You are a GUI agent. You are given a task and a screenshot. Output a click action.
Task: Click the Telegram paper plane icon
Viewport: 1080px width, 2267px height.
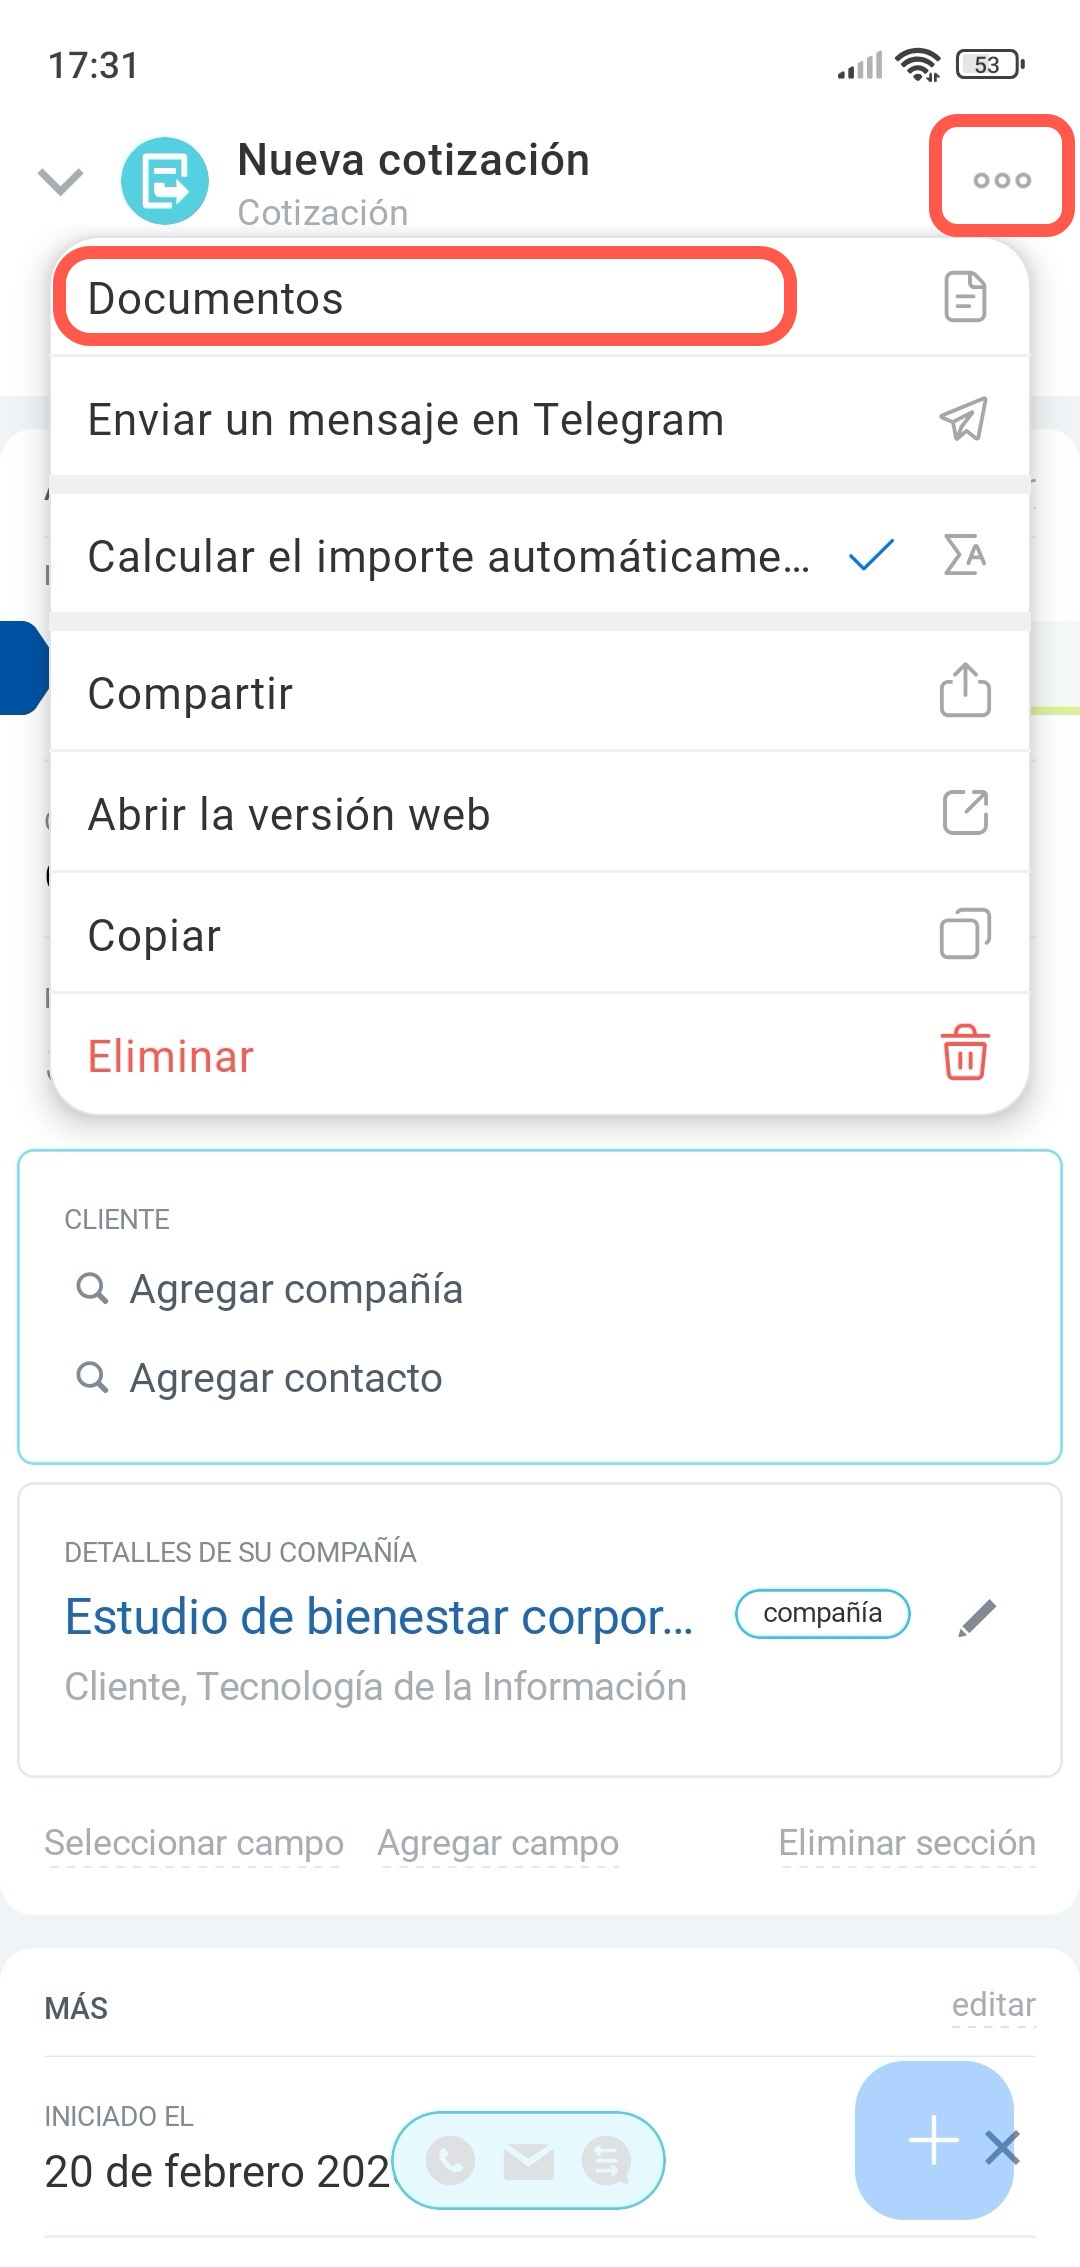(x=964, y=419)
